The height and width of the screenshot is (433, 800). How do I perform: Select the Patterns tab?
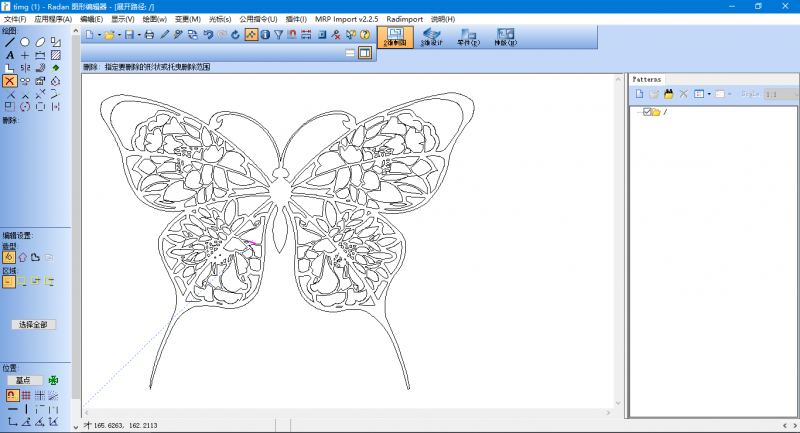click(647, 79)
